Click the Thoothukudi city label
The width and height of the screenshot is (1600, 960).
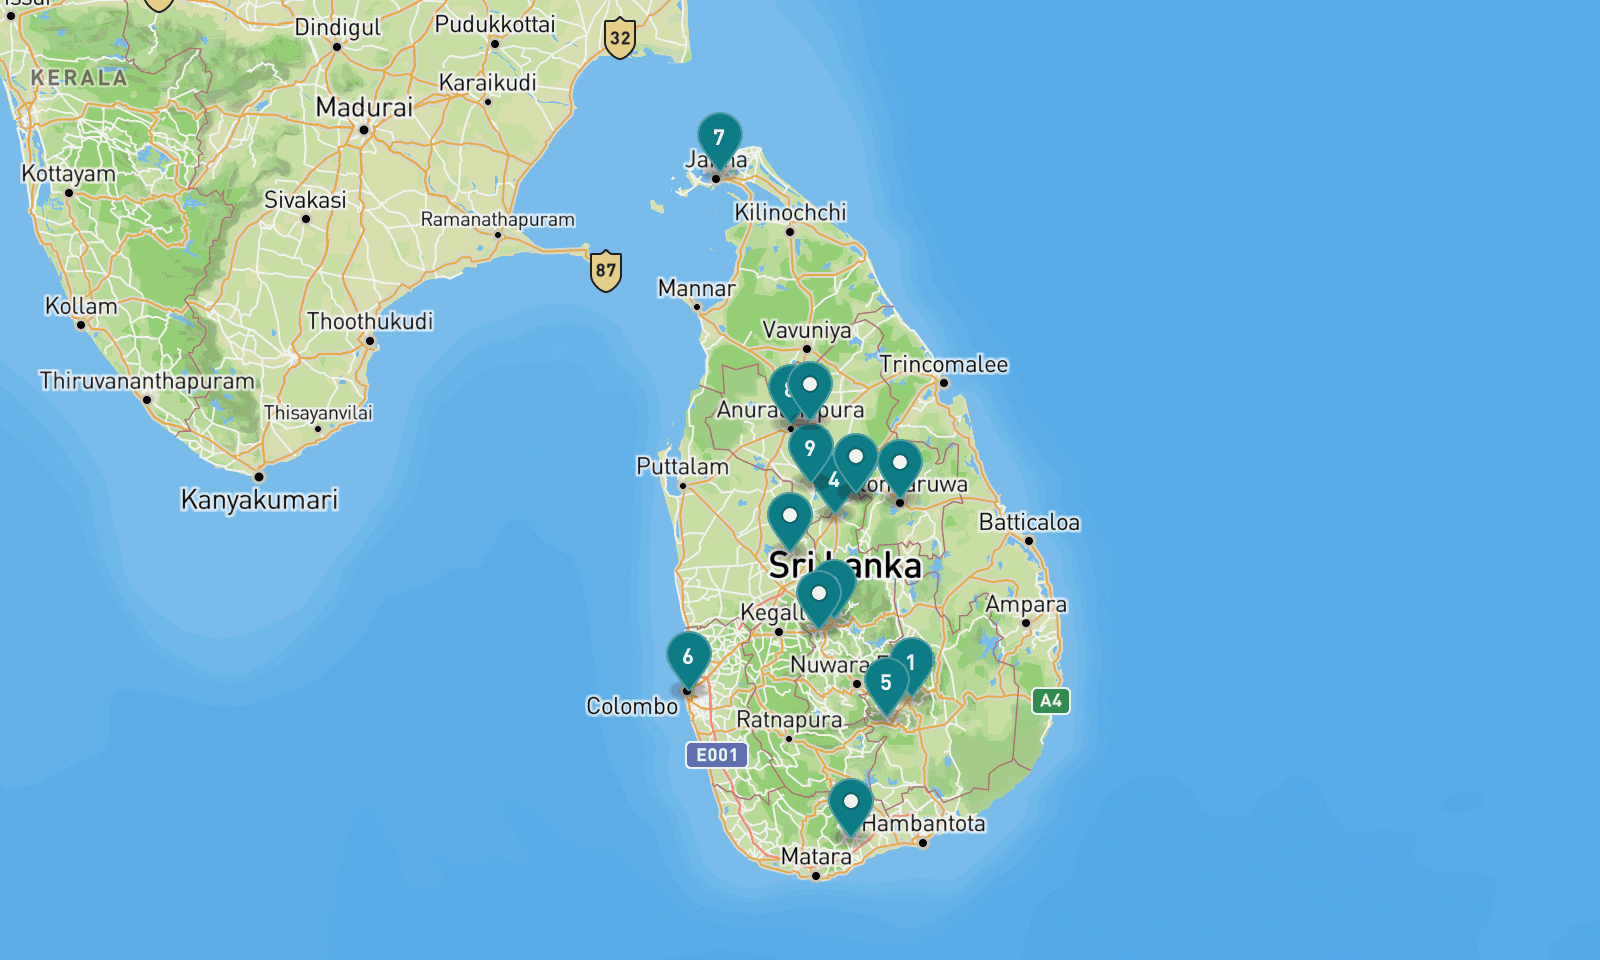pyautogui.click(x=370, y=321)
